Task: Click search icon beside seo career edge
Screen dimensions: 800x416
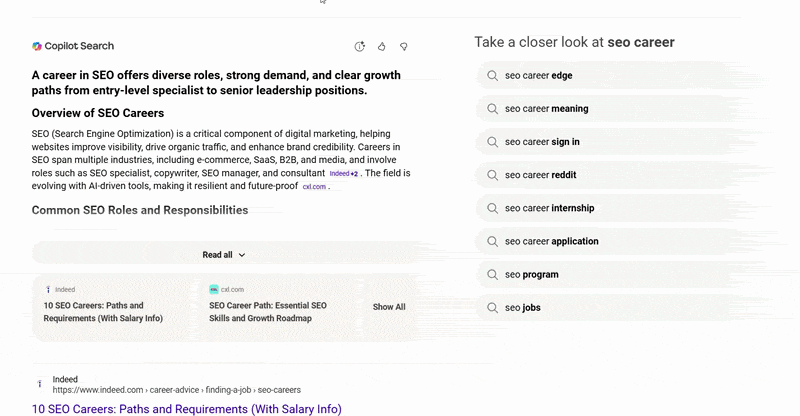Action: (x=492, y=76)
